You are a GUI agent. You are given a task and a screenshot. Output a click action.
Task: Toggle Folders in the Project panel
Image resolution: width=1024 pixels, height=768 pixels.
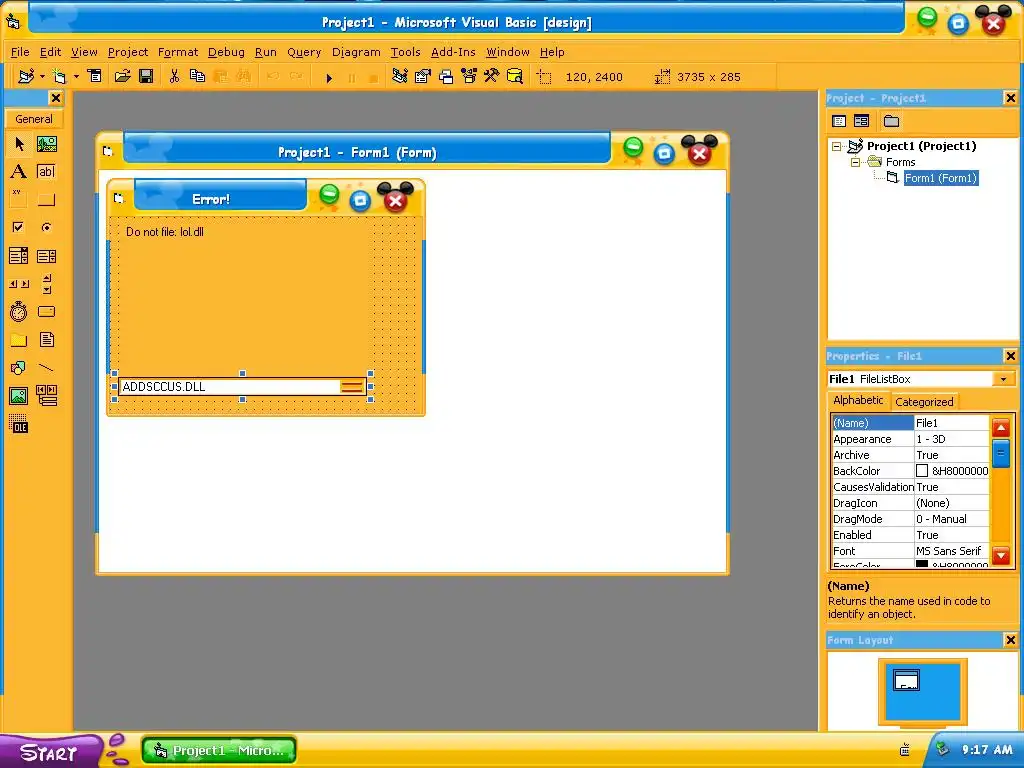[891, 121]
